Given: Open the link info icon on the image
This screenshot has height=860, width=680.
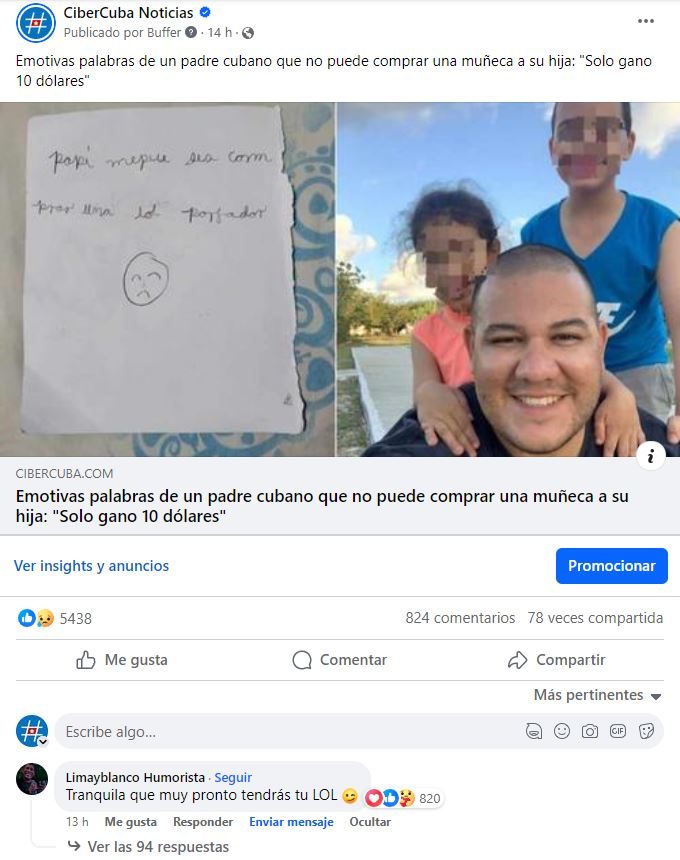Looking at the screenshot, I should [x=651, y=455].
